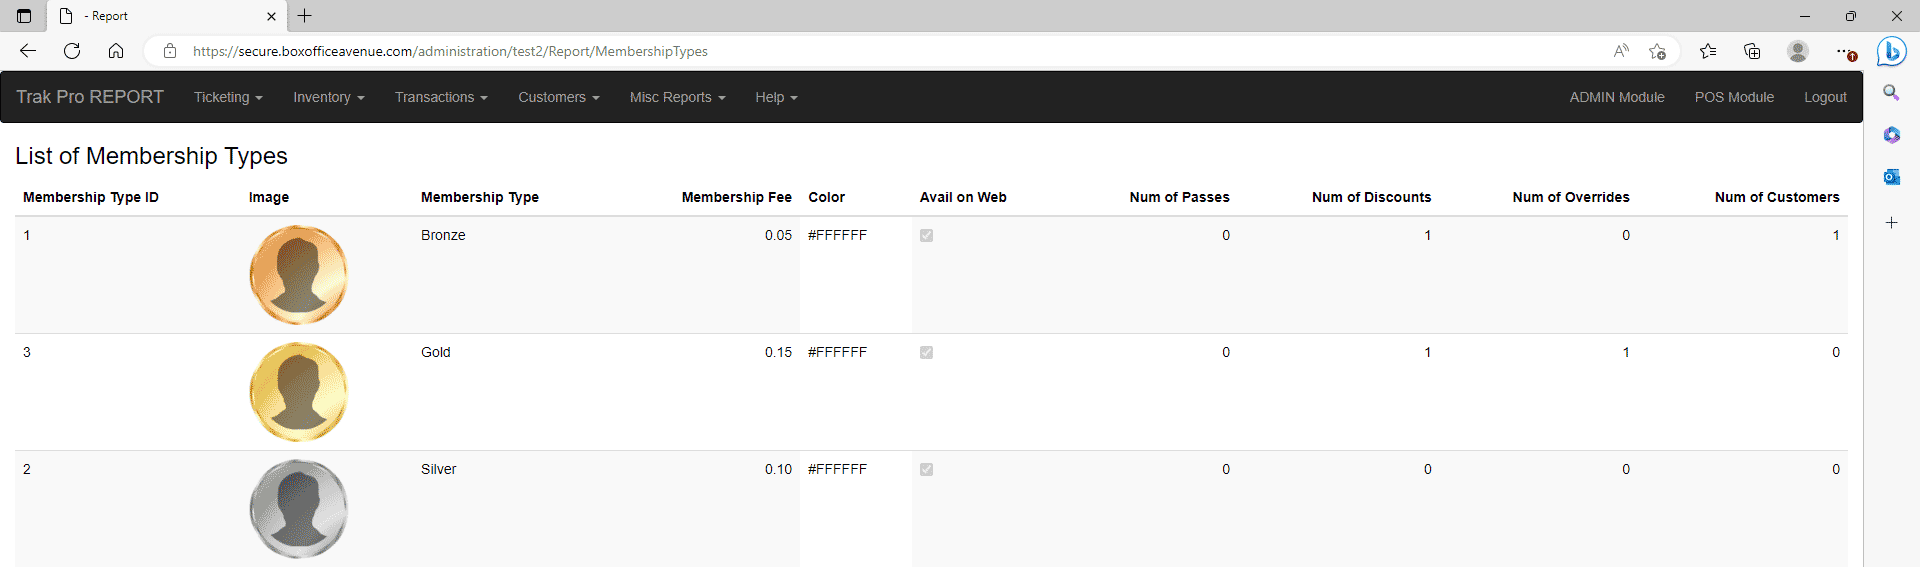Click the browser refresh icon
The image size is (1920, 567).
72,51
